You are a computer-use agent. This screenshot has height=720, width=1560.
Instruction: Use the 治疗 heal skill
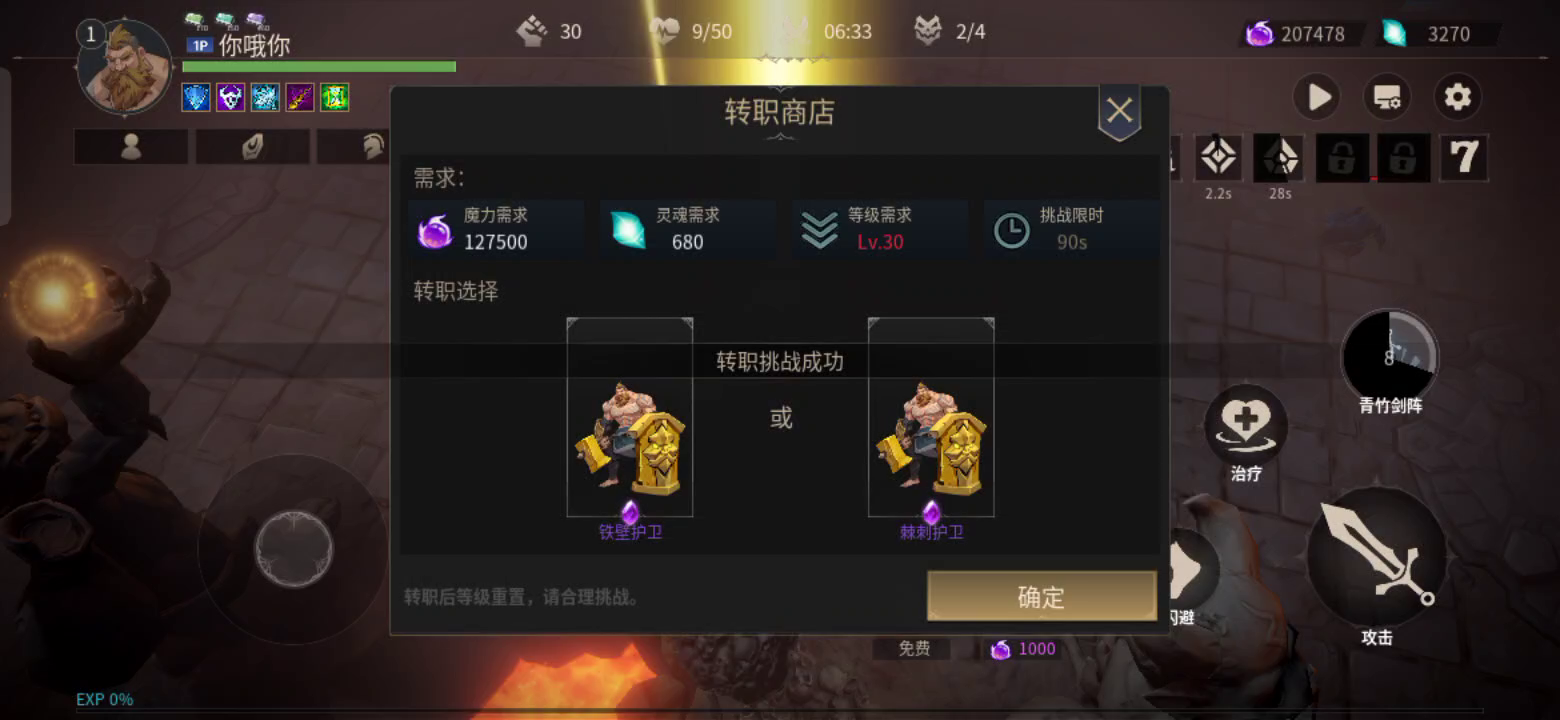pos(1245,423)
